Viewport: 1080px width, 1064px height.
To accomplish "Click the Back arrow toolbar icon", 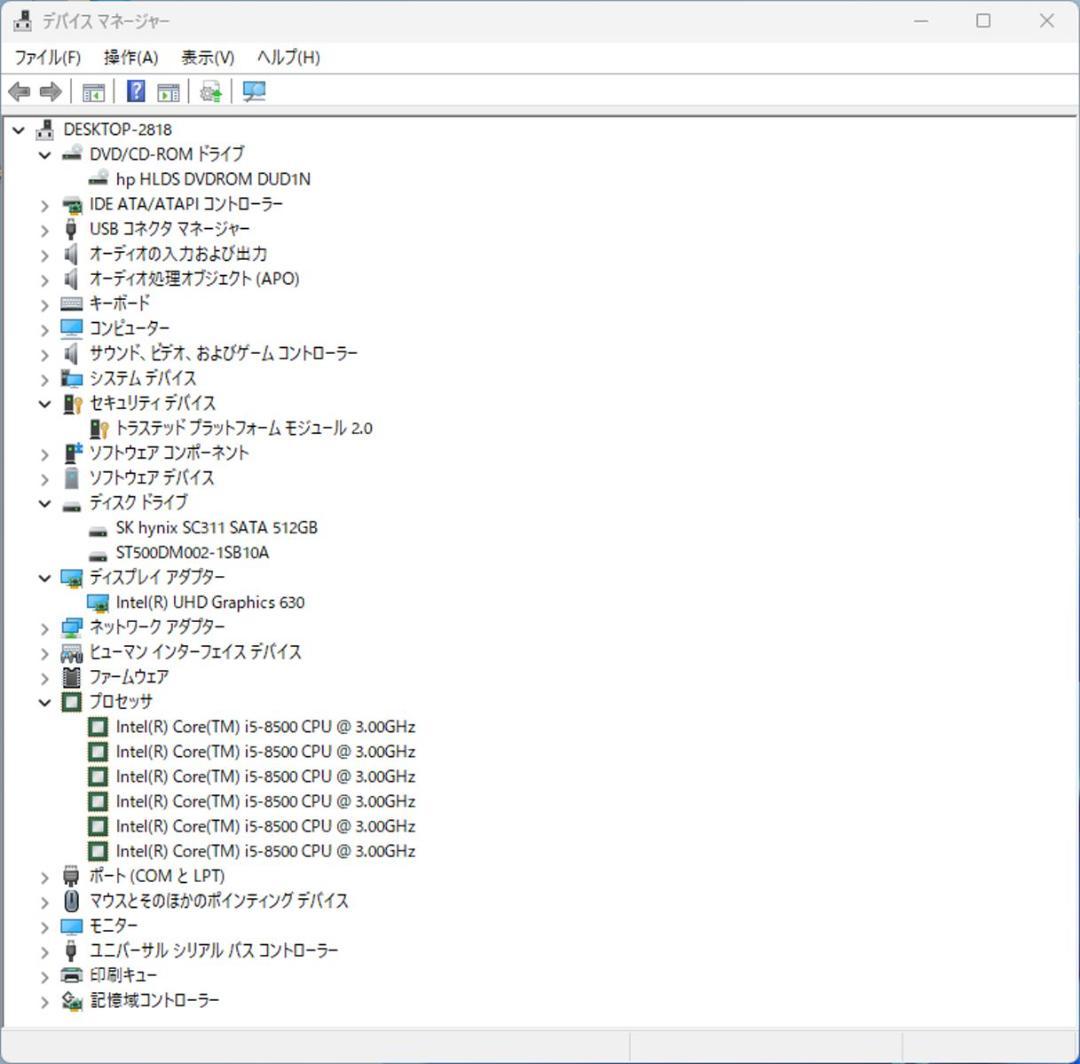I will (x=19, y=92).
